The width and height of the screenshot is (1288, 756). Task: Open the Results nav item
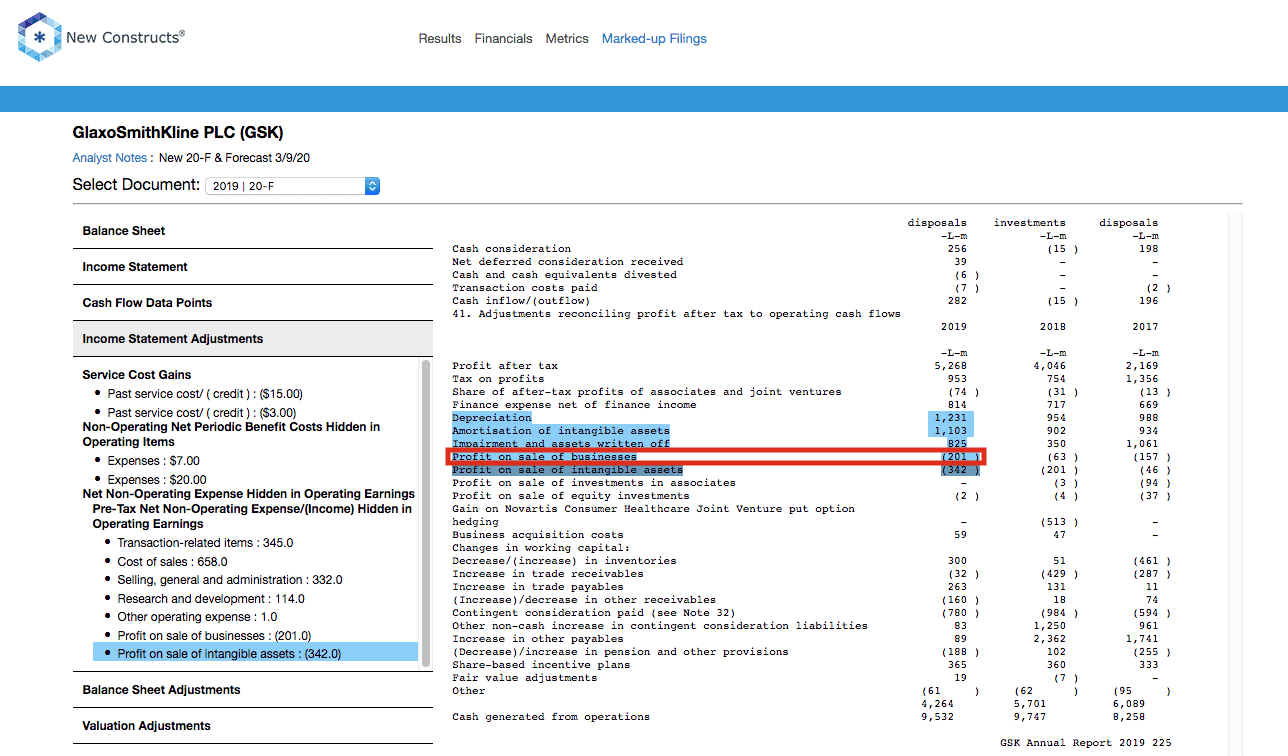click(x=440, y=39)
